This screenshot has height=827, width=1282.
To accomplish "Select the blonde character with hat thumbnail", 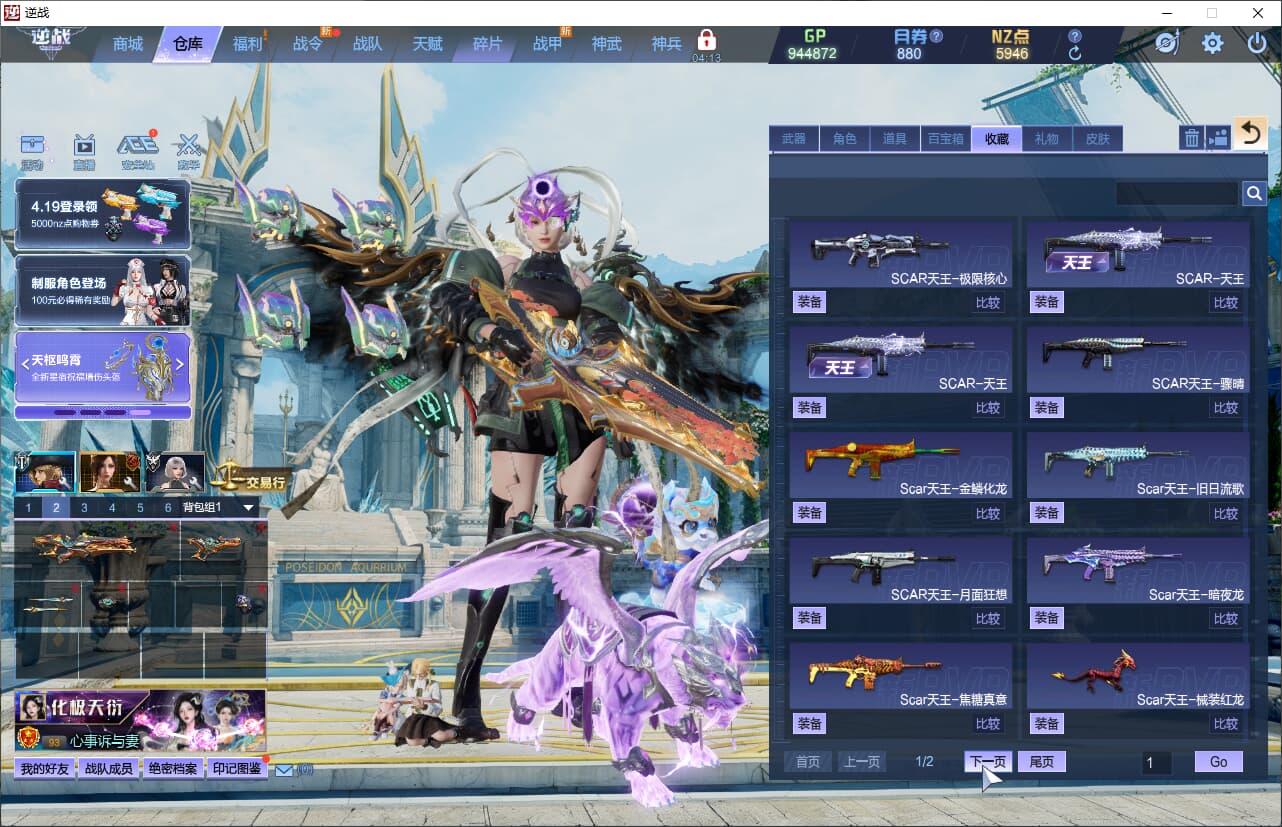I will (x=45, y=473).
